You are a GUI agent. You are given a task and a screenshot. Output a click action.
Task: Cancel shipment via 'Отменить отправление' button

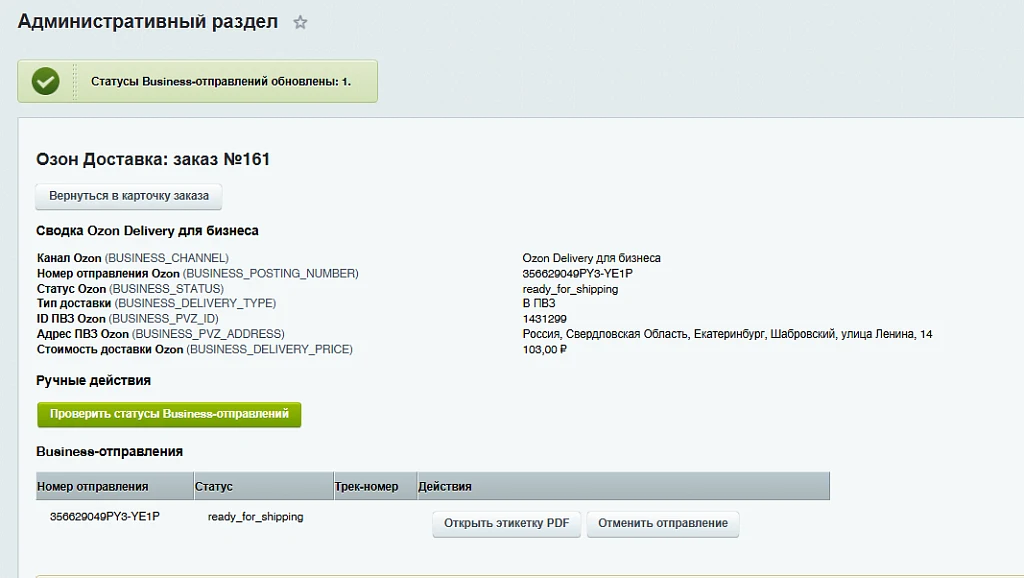click(x=663, y=523)
